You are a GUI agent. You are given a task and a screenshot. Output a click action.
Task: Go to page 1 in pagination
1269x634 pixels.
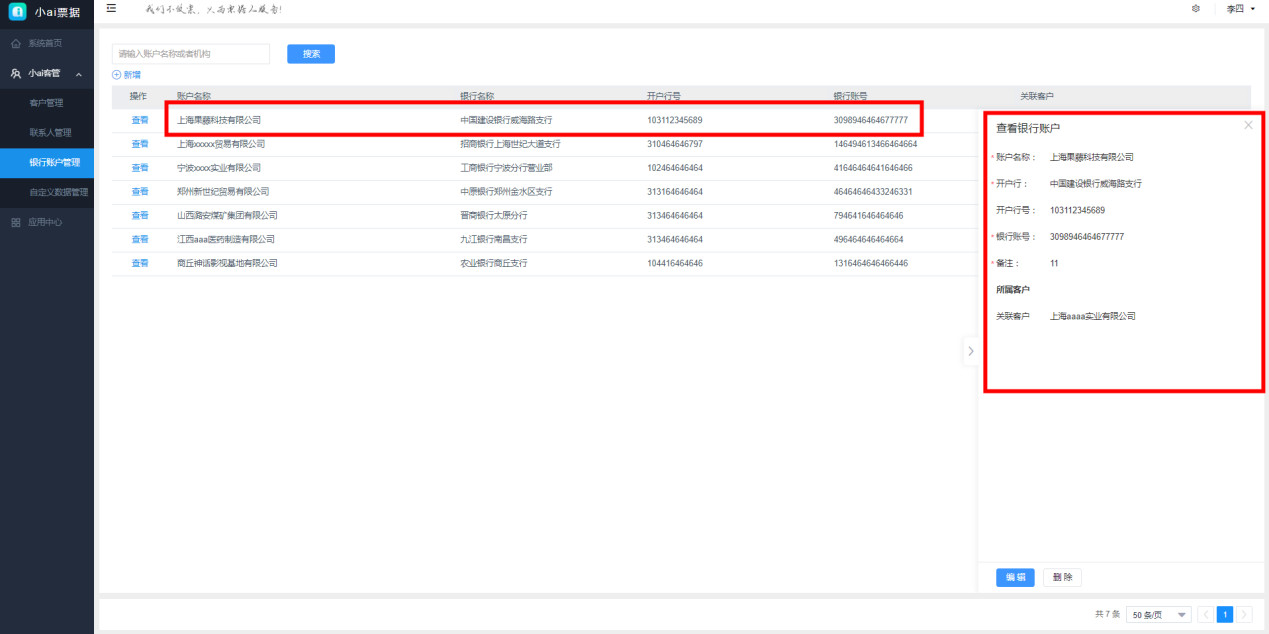click(x=1224, y=615)
